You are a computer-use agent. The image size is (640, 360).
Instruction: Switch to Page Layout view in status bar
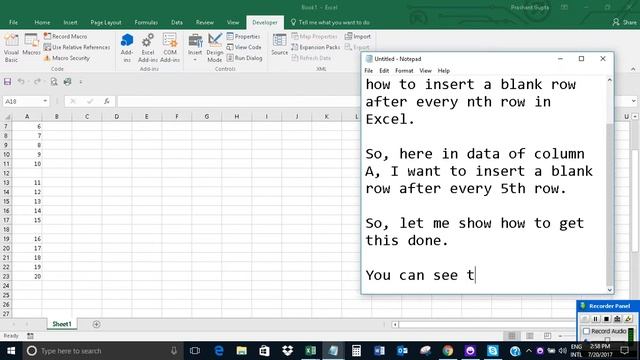point(530,336)
